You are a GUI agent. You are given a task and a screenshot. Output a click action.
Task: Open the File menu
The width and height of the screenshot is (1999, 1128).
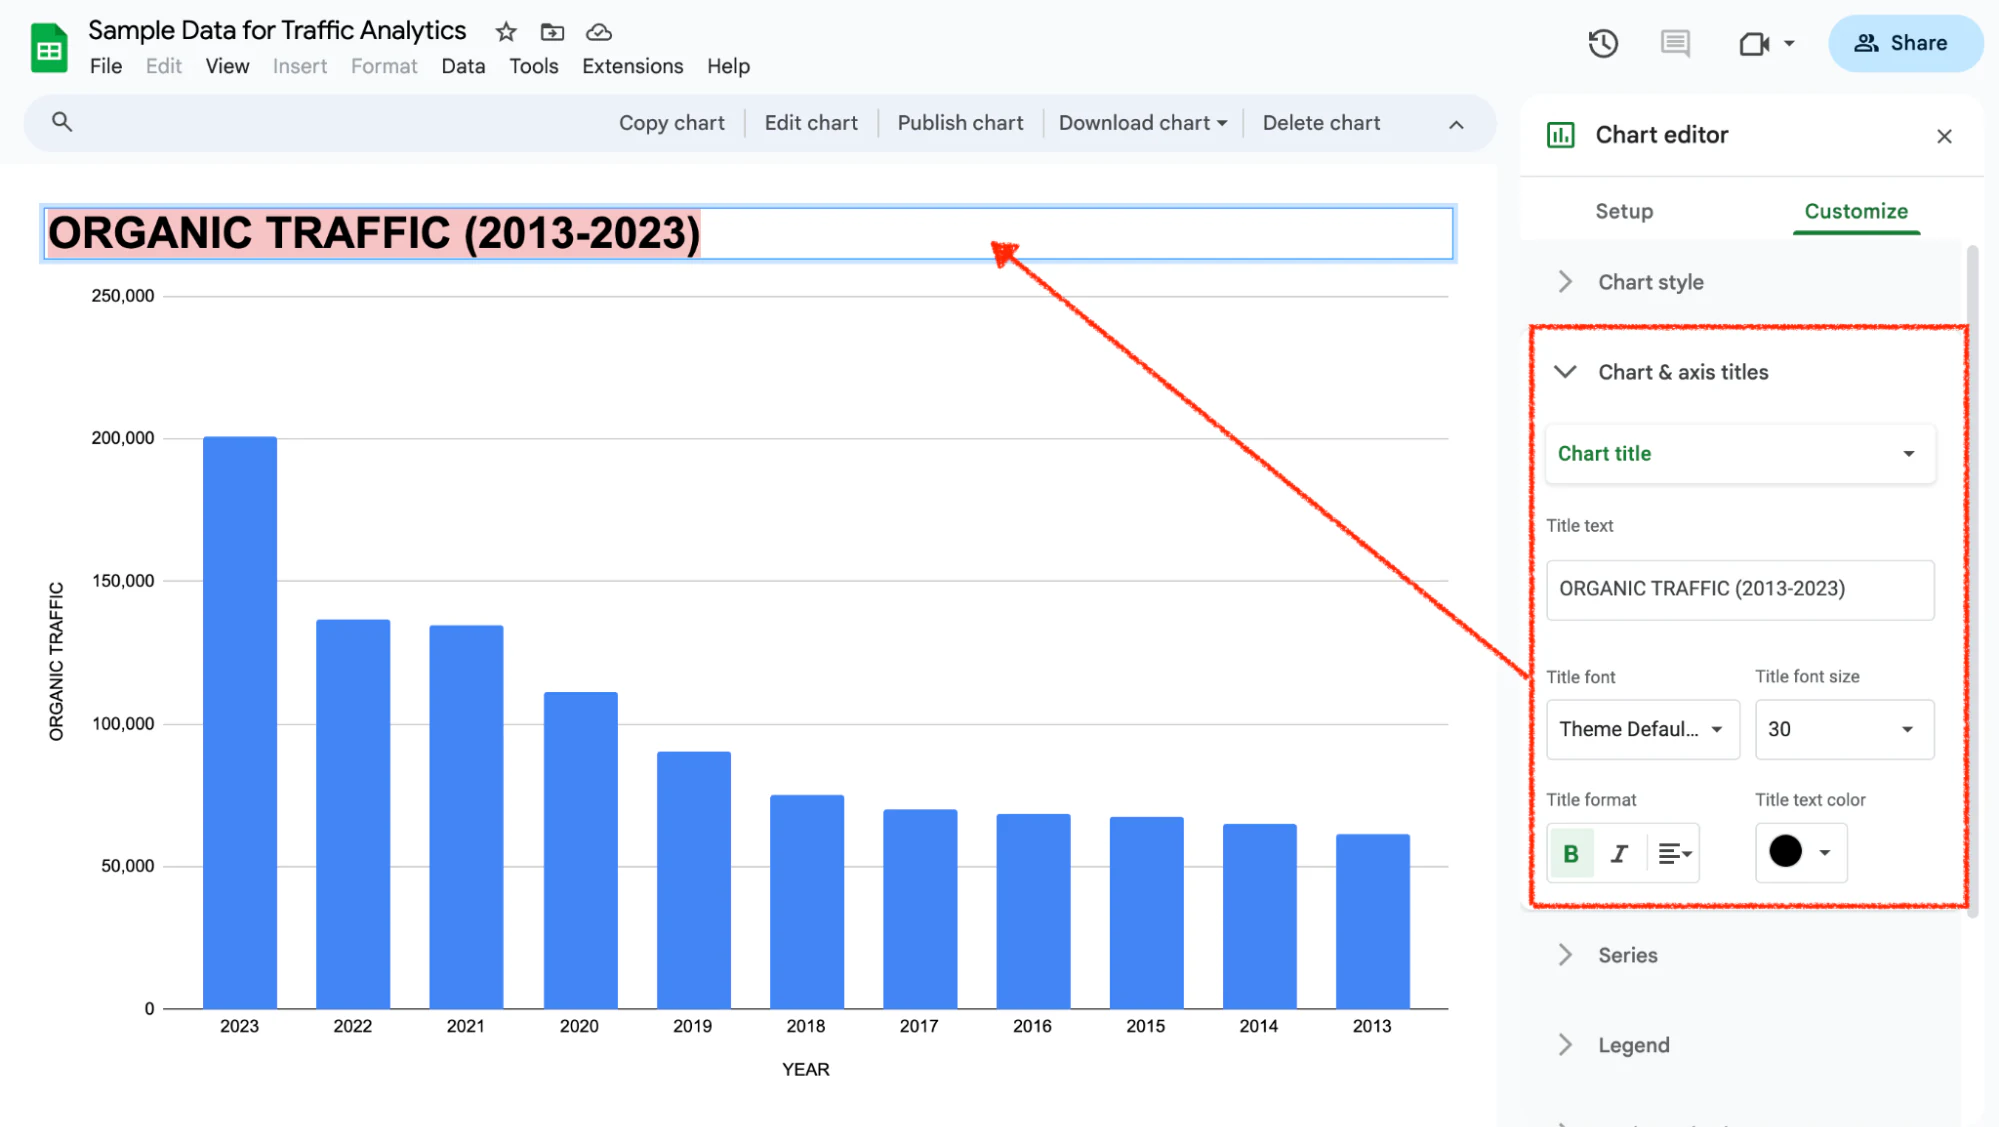coord(106,66)
